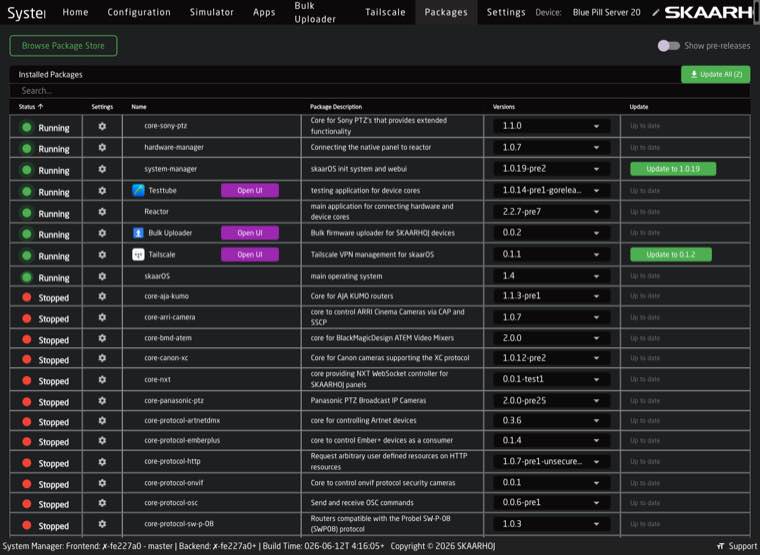Viewport: 760px width, 555px height.
Task: Open settings gear for core-canon-xc
Action: tap(102, 358)
